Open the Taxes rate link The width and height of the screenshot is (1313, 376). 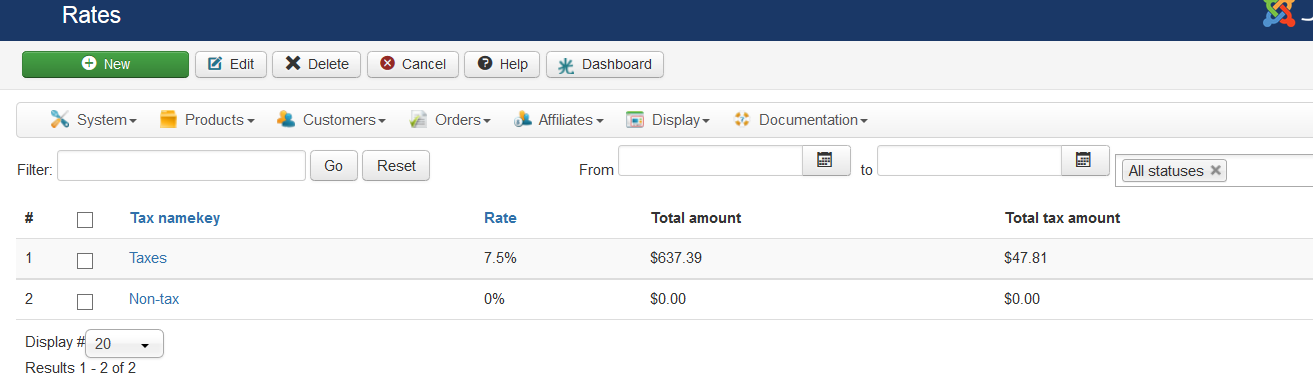pos(148,258)
